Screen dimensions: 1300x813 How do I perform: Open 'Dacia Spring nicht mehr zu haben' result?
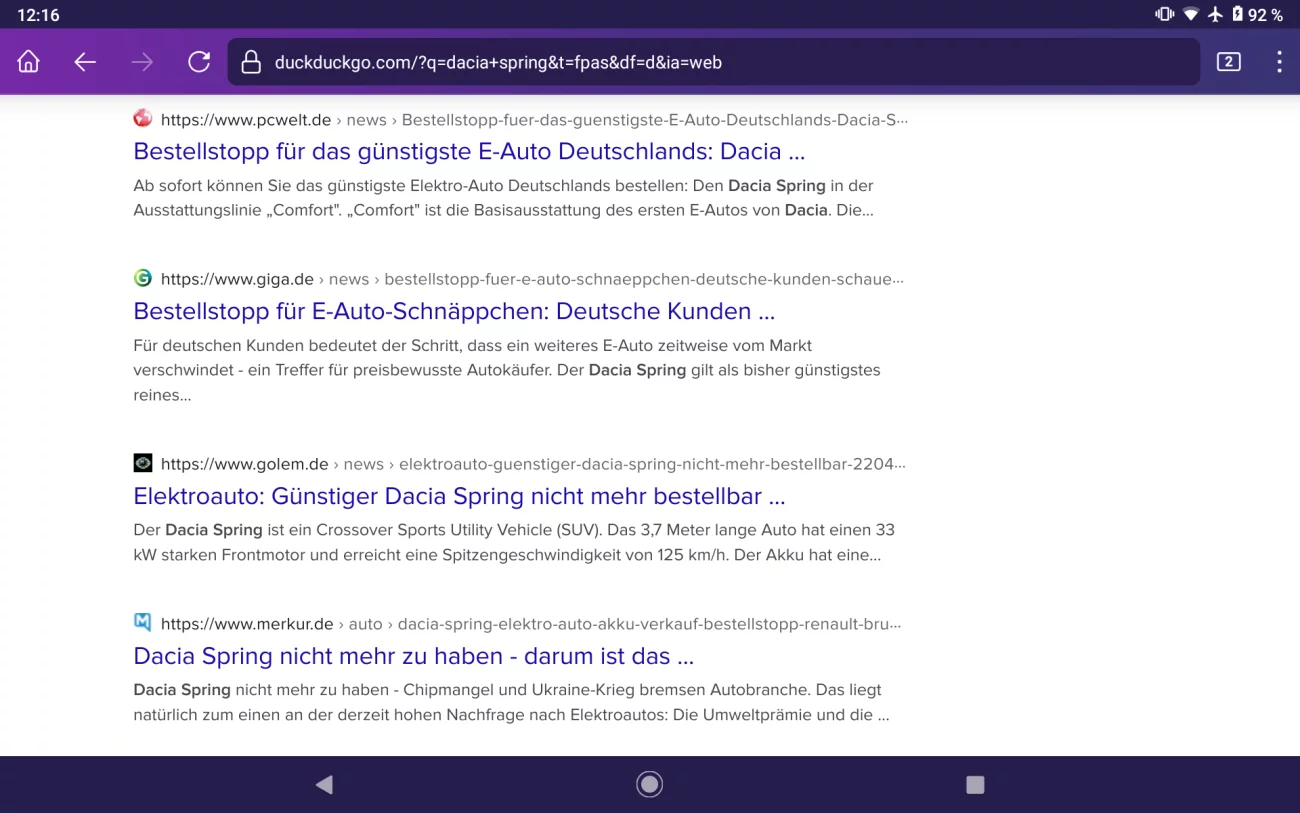point(413,656)
